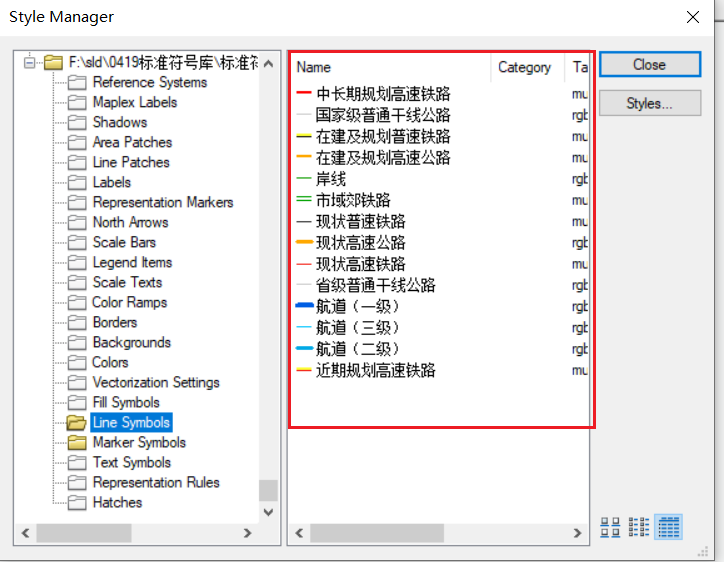The image size is (724, 562).
Task: Open the Reference Systems folder
Action: click(150, 82)
